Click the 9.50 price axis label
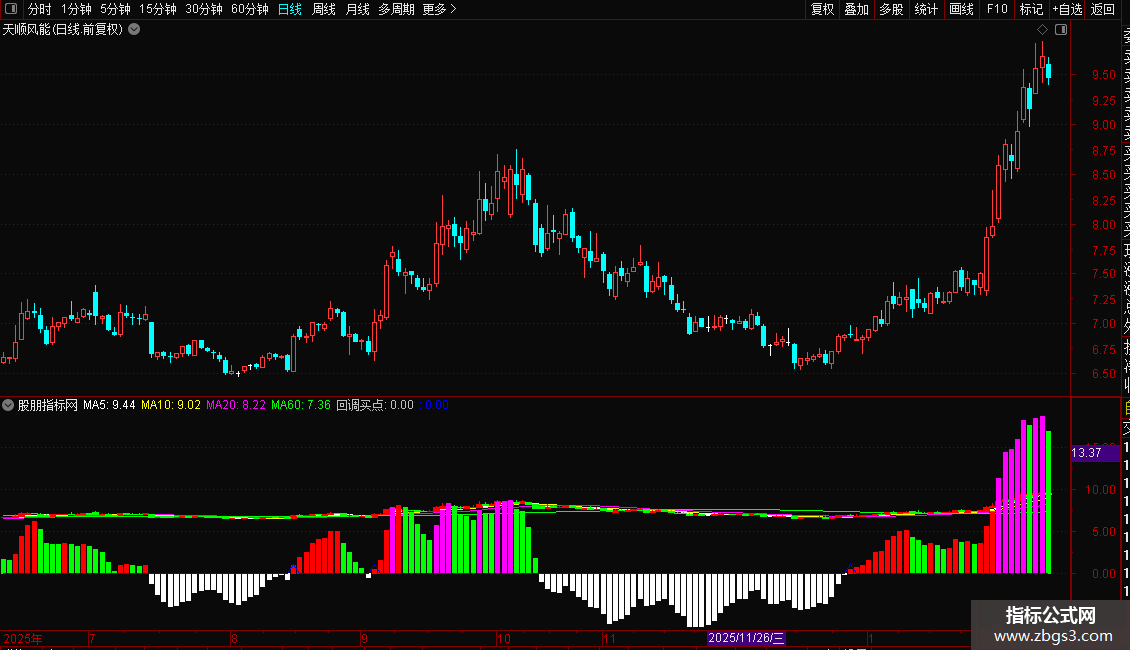 coord(1103,75)
